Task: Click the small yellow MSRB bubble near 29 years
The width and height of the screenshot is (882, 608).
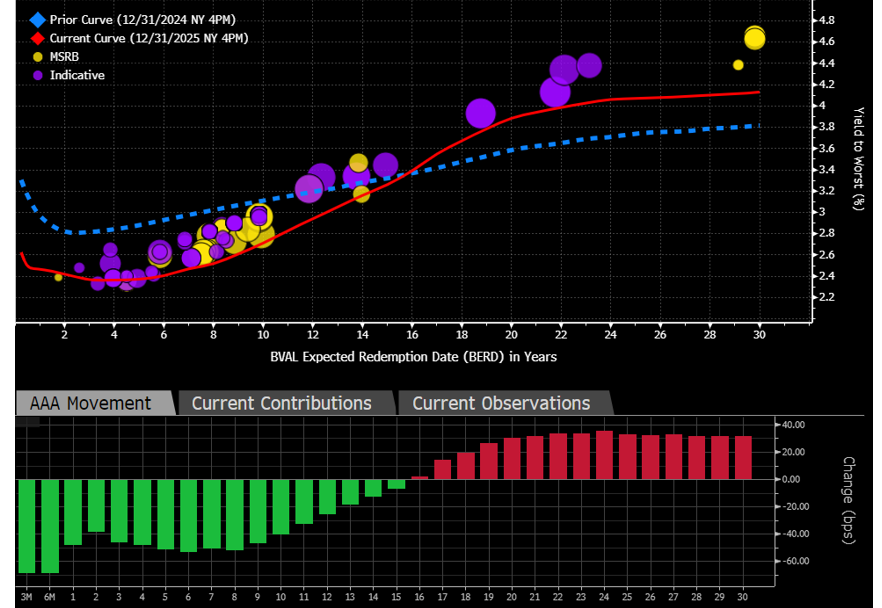Action: 738,65
